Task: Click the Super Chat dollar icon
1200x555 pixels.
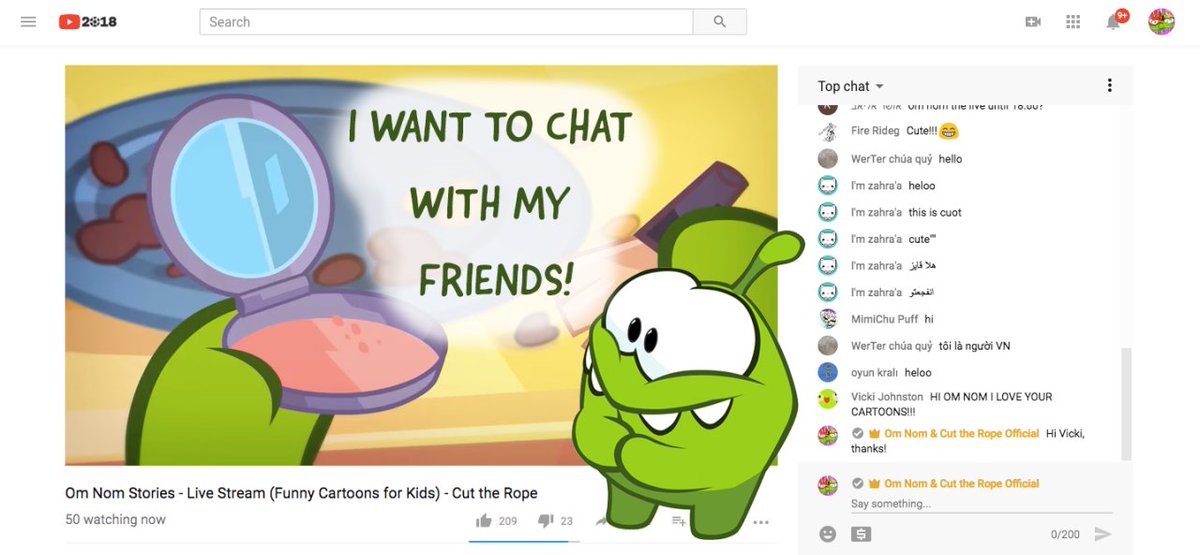Action: 860,534
